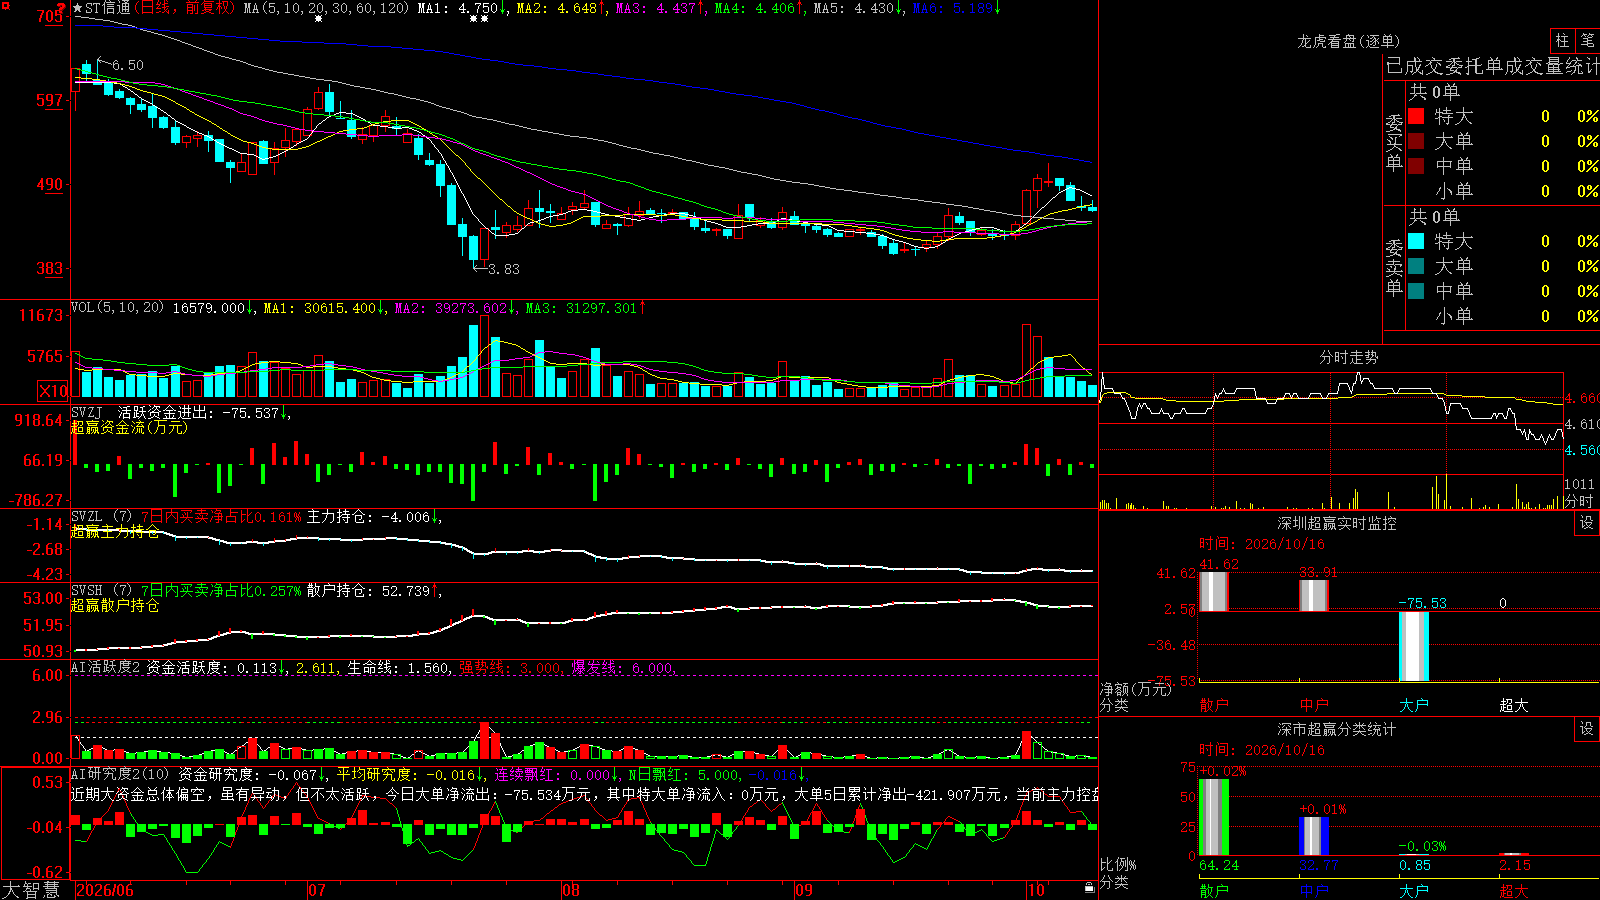Click the teal 大单 sell-order swatch
The width and height of the screenshot is (1600, 900).
tap(1416, 266)
